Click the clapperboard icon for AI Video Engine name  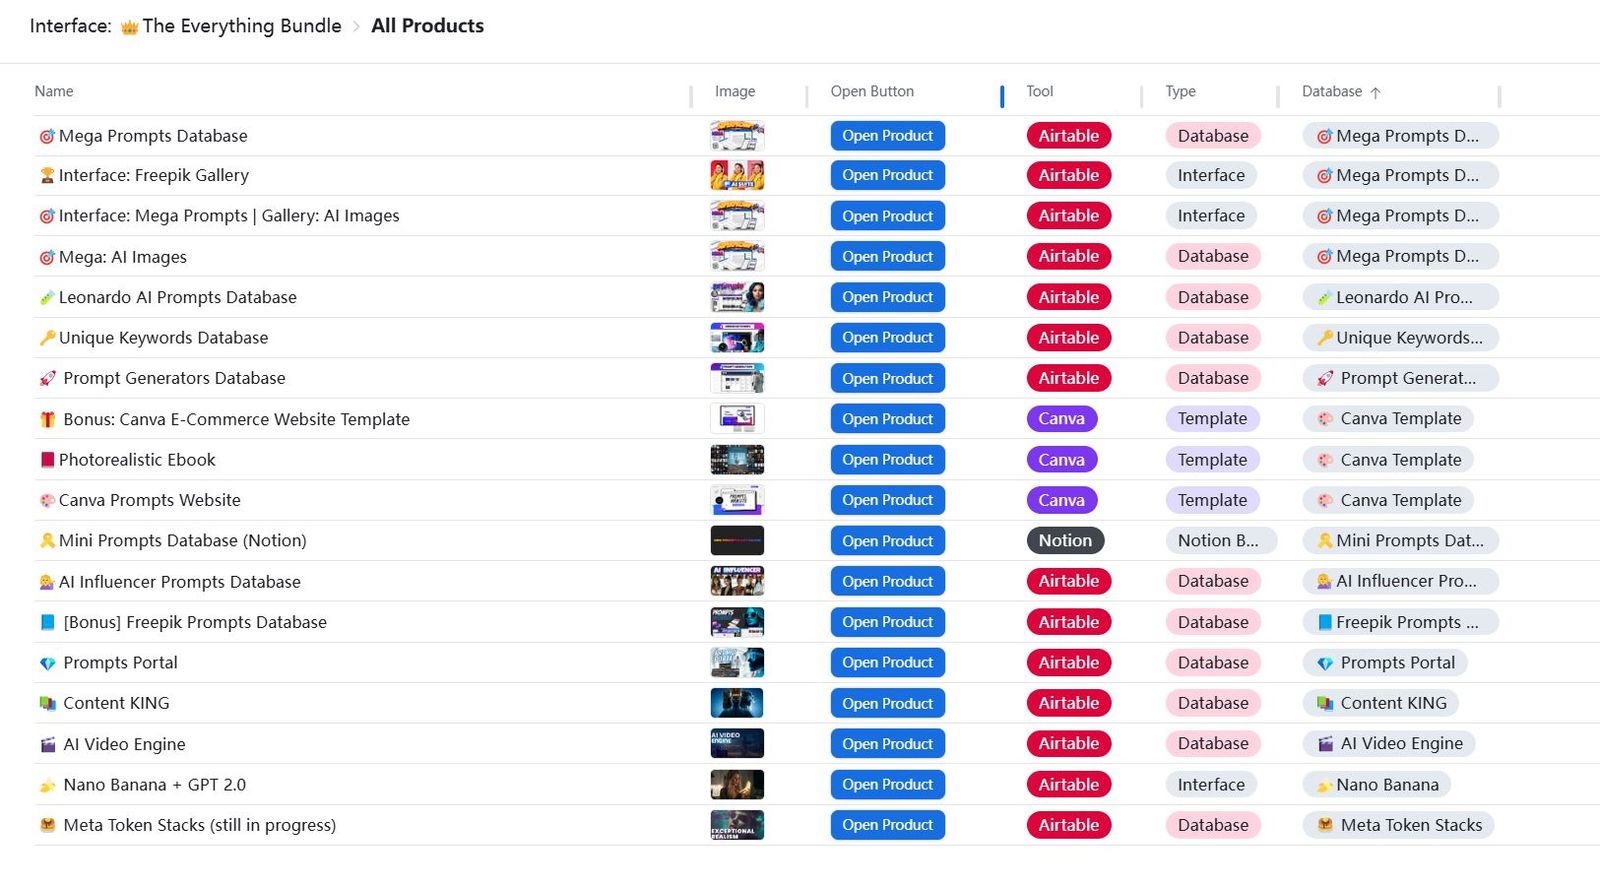coord(47,744)
